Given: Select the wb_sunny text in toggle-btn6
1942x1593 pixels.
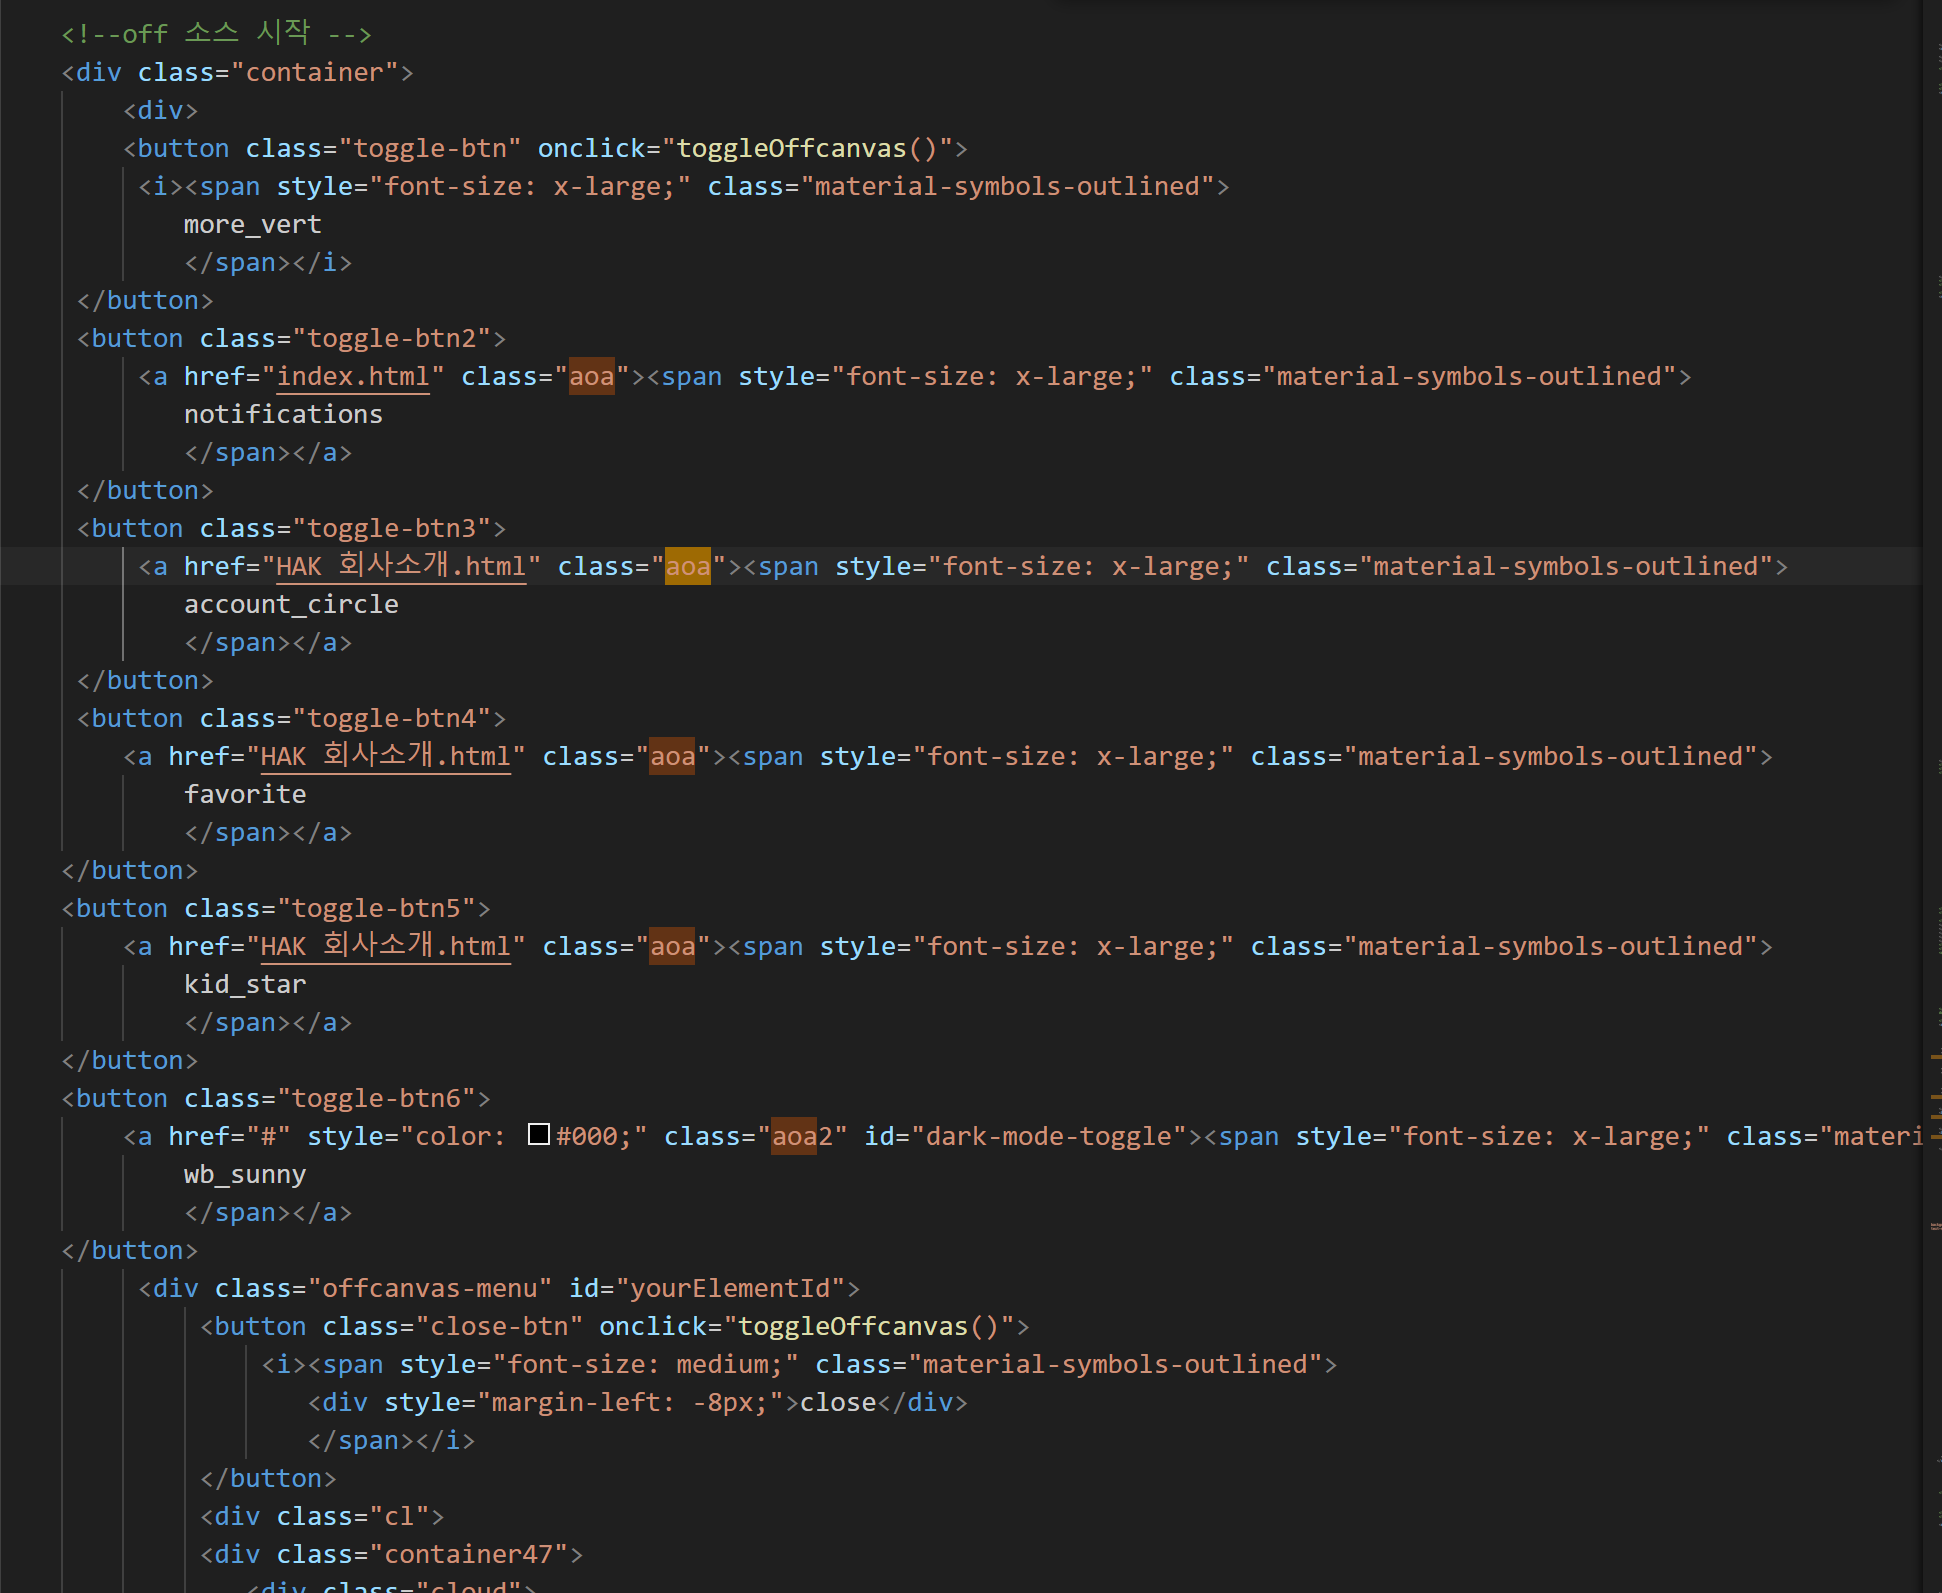Looking at the screenshot, I should pos(245,1174).
